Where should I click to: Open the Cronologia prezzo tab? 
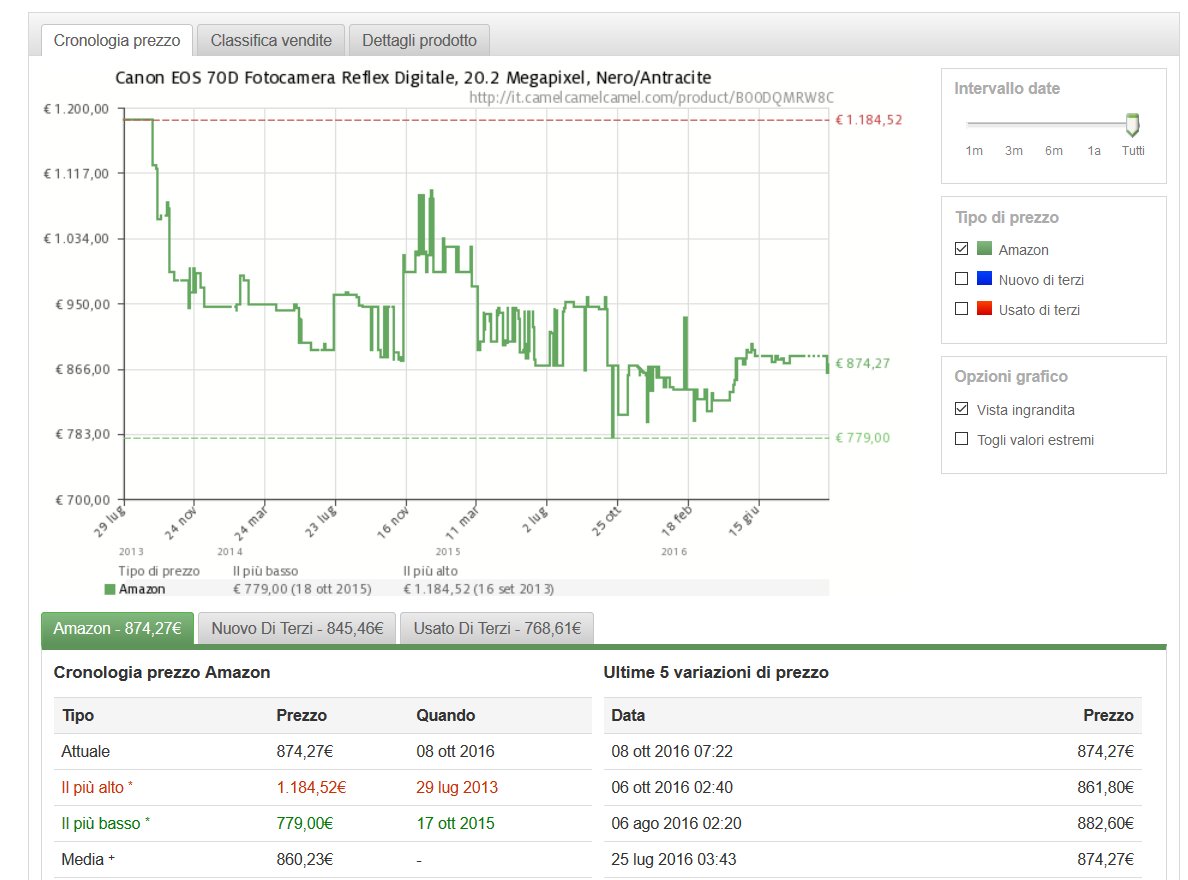(x=117, y=40)
